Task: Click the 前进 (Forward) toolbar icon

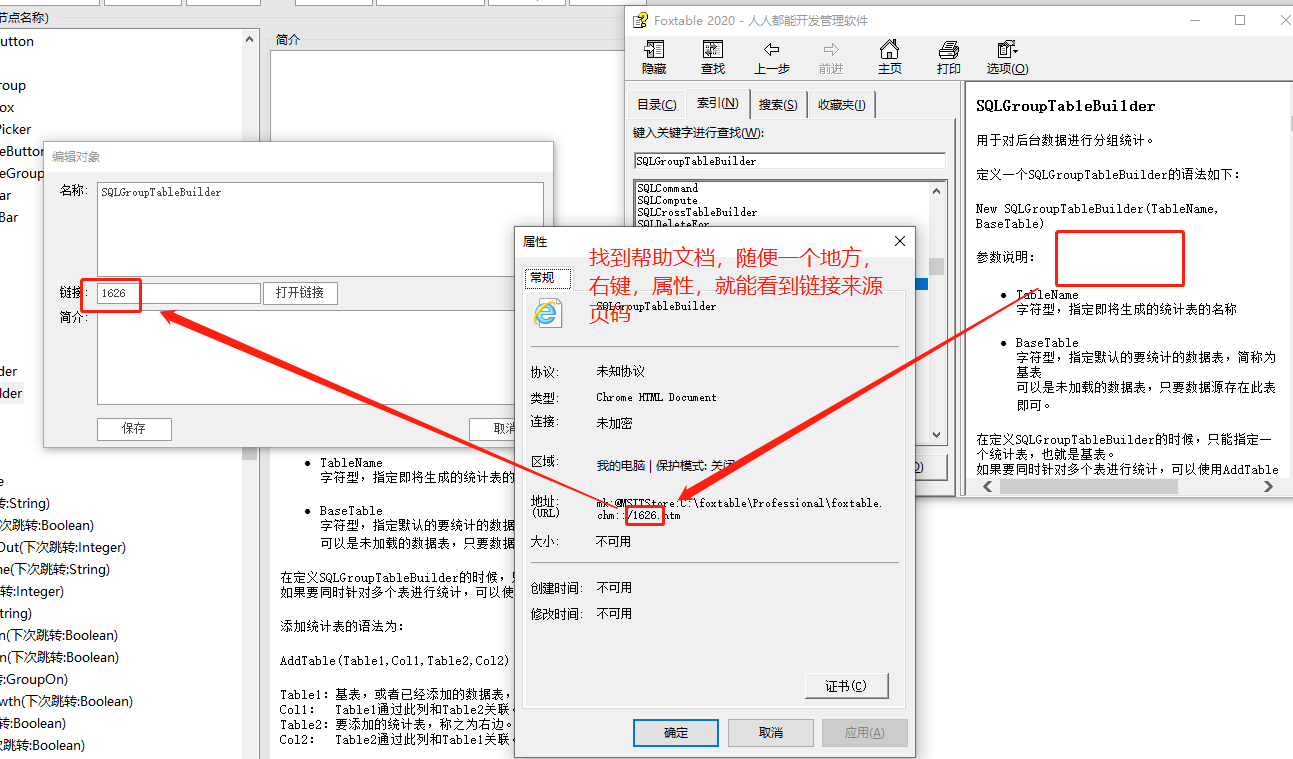Action: (830, 58)
